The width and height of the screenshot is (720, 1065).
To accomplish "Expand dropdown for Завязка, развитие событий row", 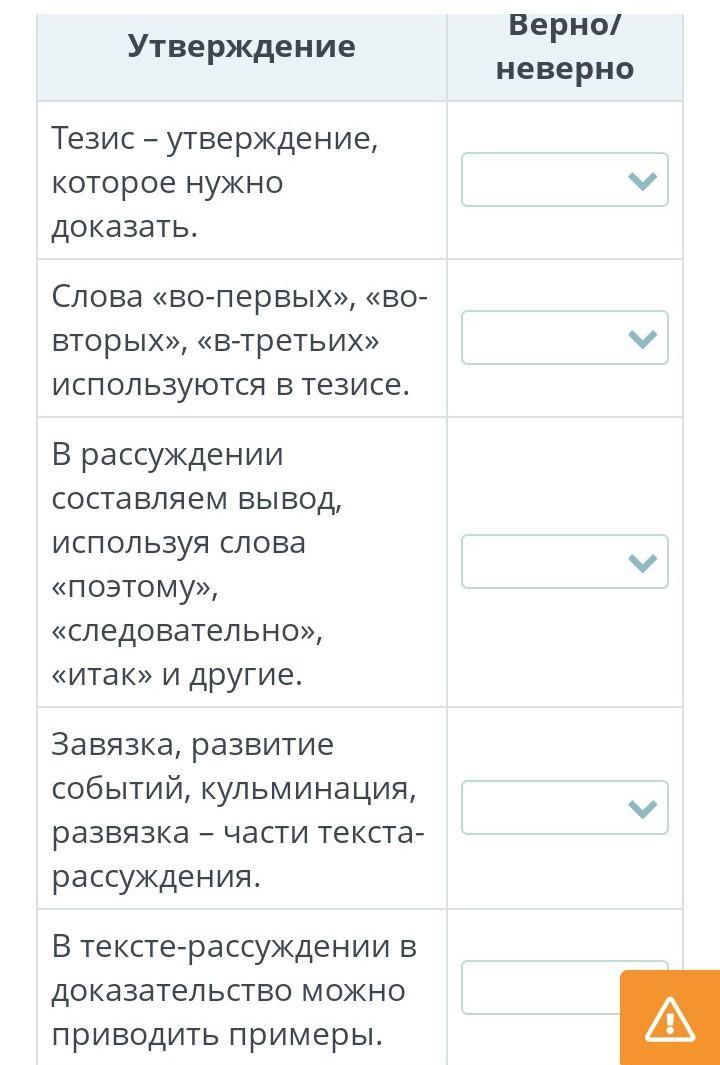I will 564,808.
